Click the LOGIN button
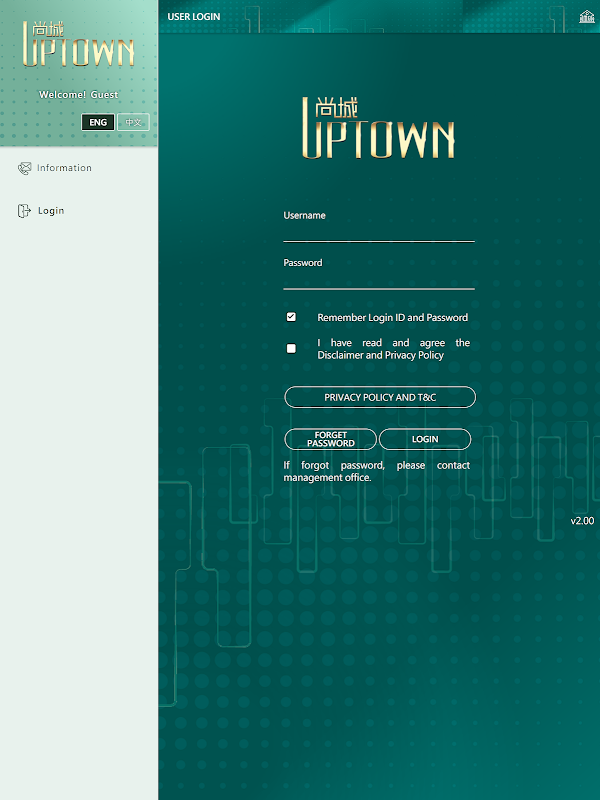This screenshot has height=800, width=600. [x=425, y=439]
